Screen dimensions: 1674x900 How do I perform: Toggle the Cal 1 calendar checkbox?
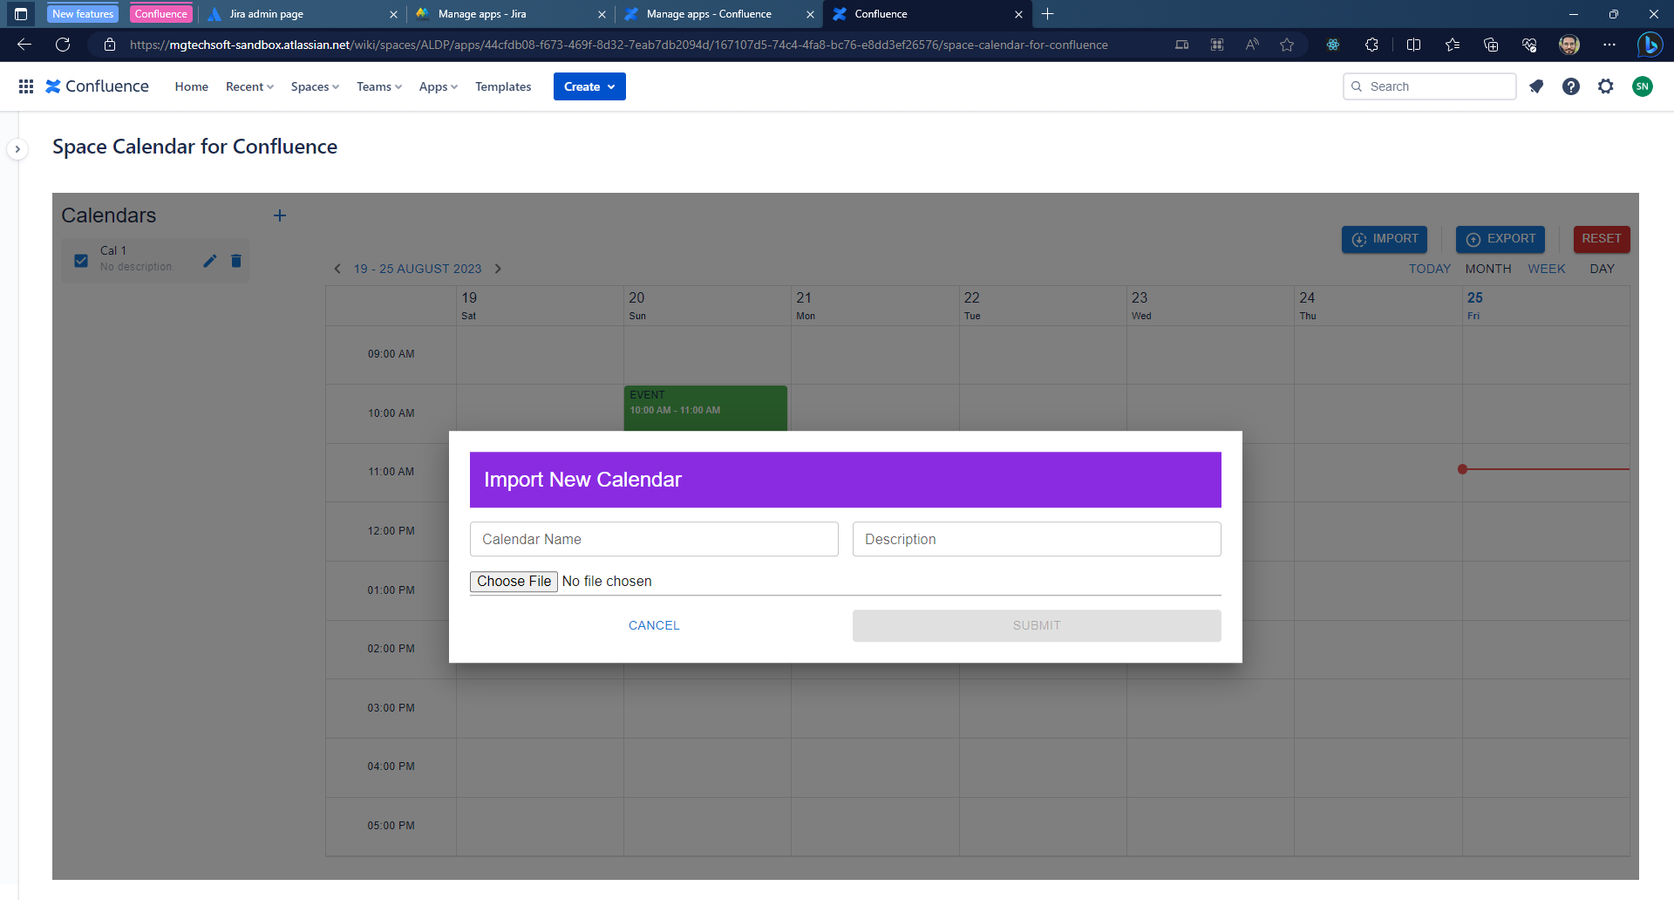click(81, 261)
